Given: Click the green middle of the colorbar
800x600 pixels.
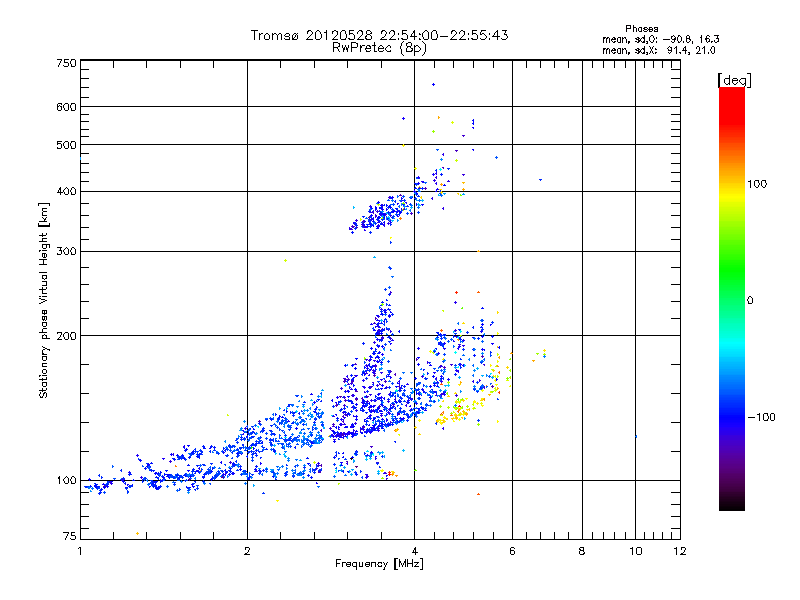Looking at the screenshot, I should tap(732, 276).
